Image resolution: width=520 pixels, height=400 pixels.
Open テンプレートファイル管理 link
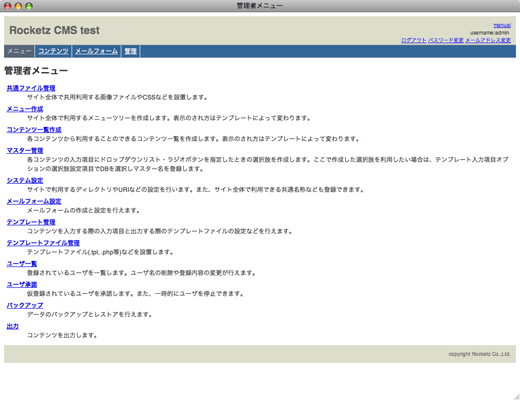(43, 243)
